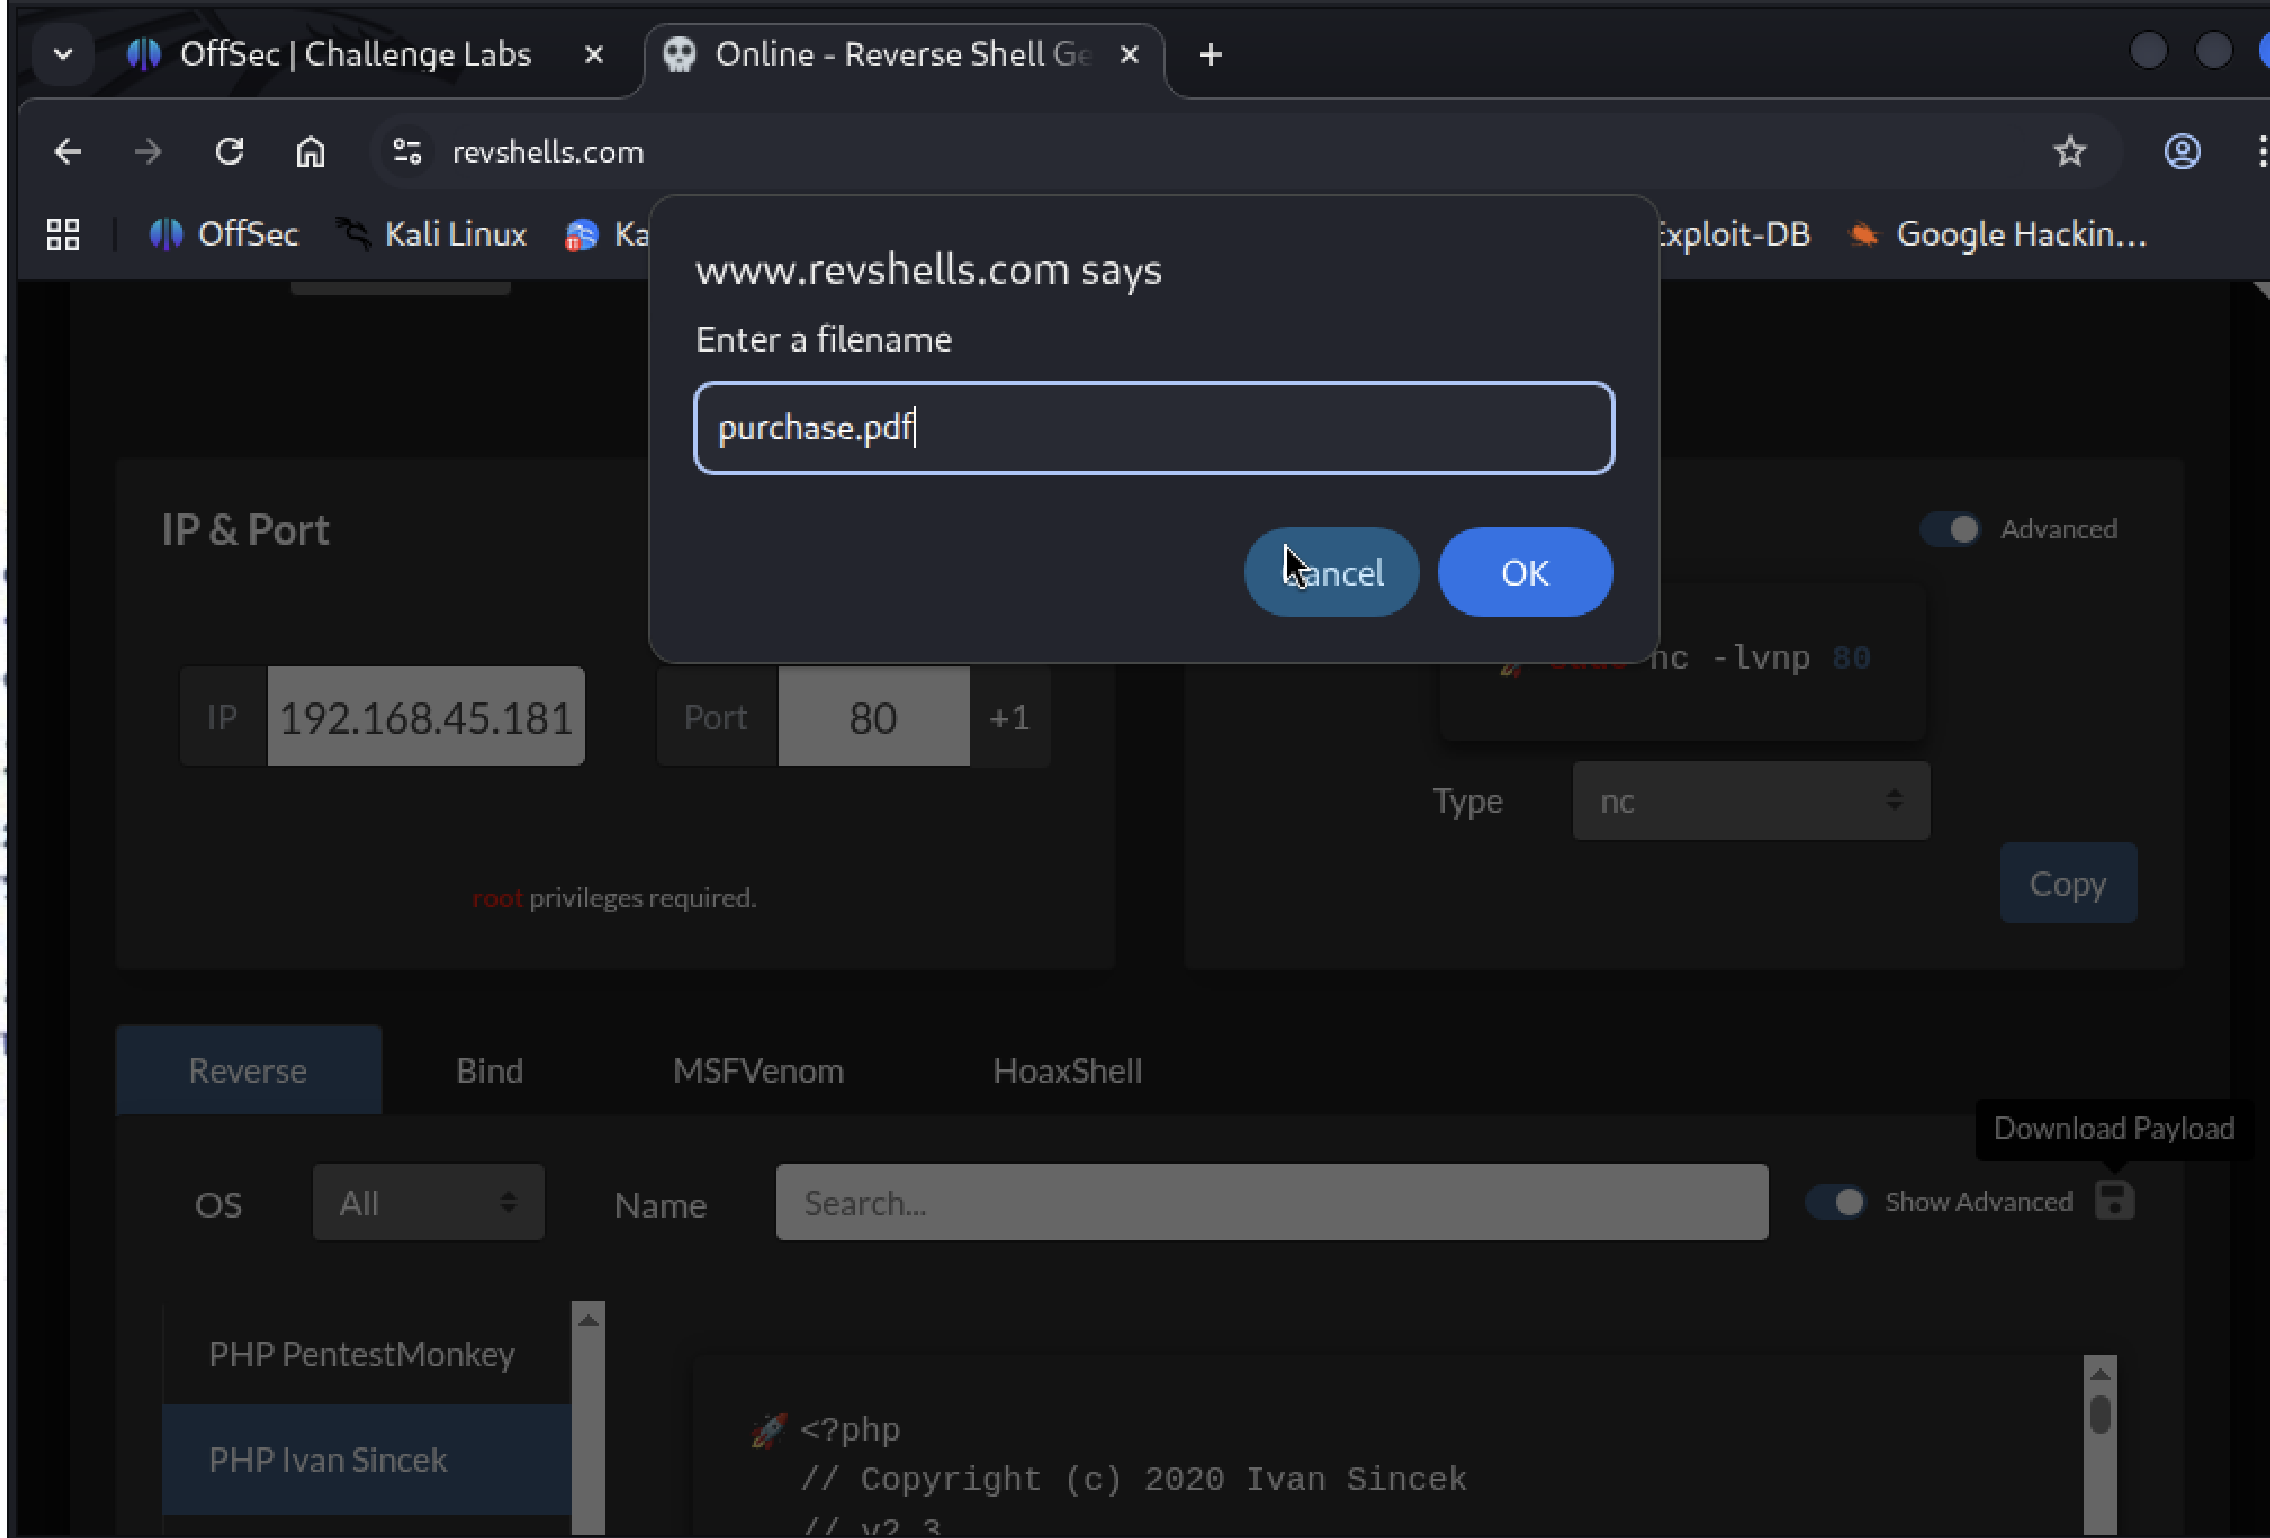Click the port +1 increment button

(x=1009, y=717)
